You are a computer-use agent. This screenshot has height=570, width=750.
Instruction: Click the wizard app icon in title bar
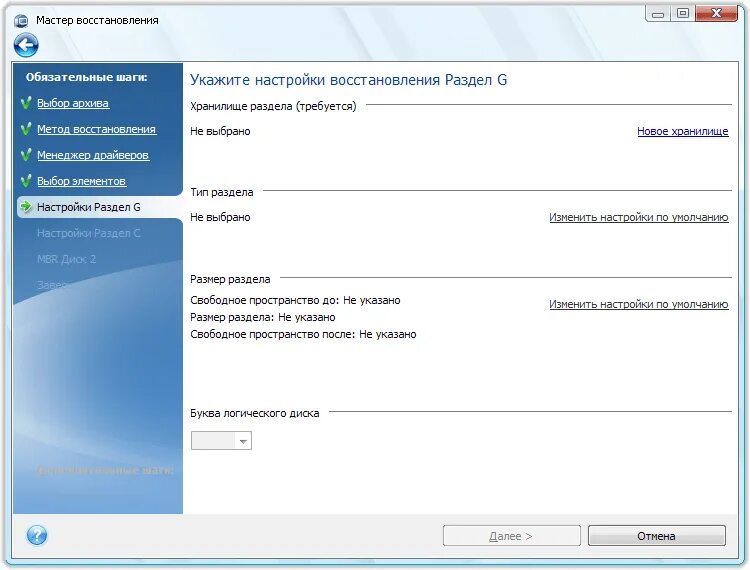coord(21,21)
